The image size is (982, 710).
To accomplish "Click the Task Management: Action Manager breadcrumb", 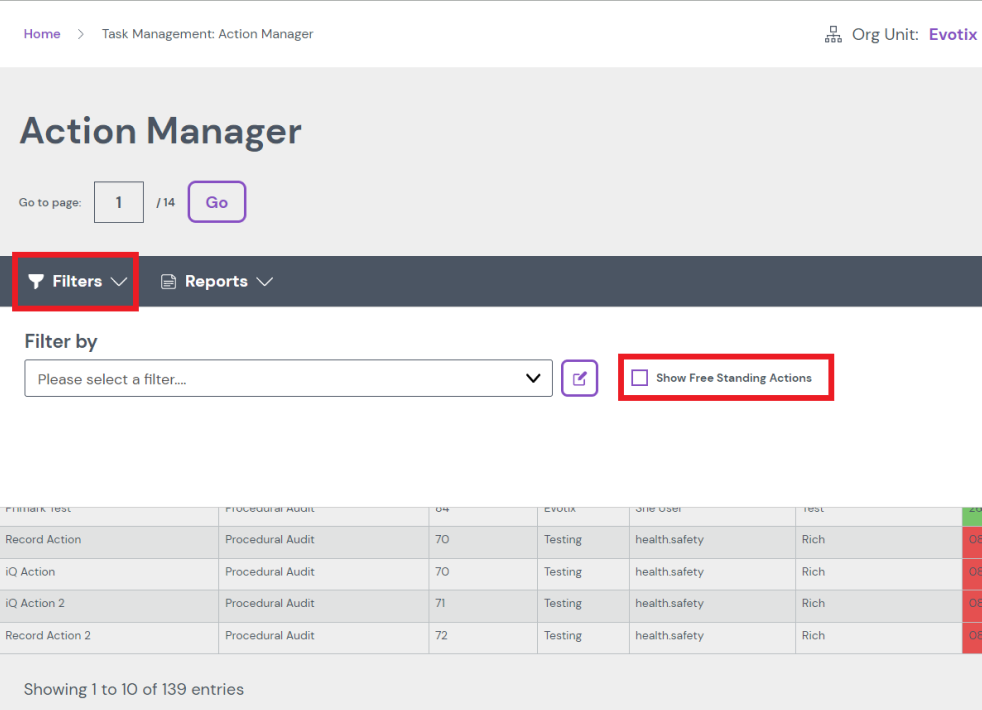I will click(x=207, y=34).
